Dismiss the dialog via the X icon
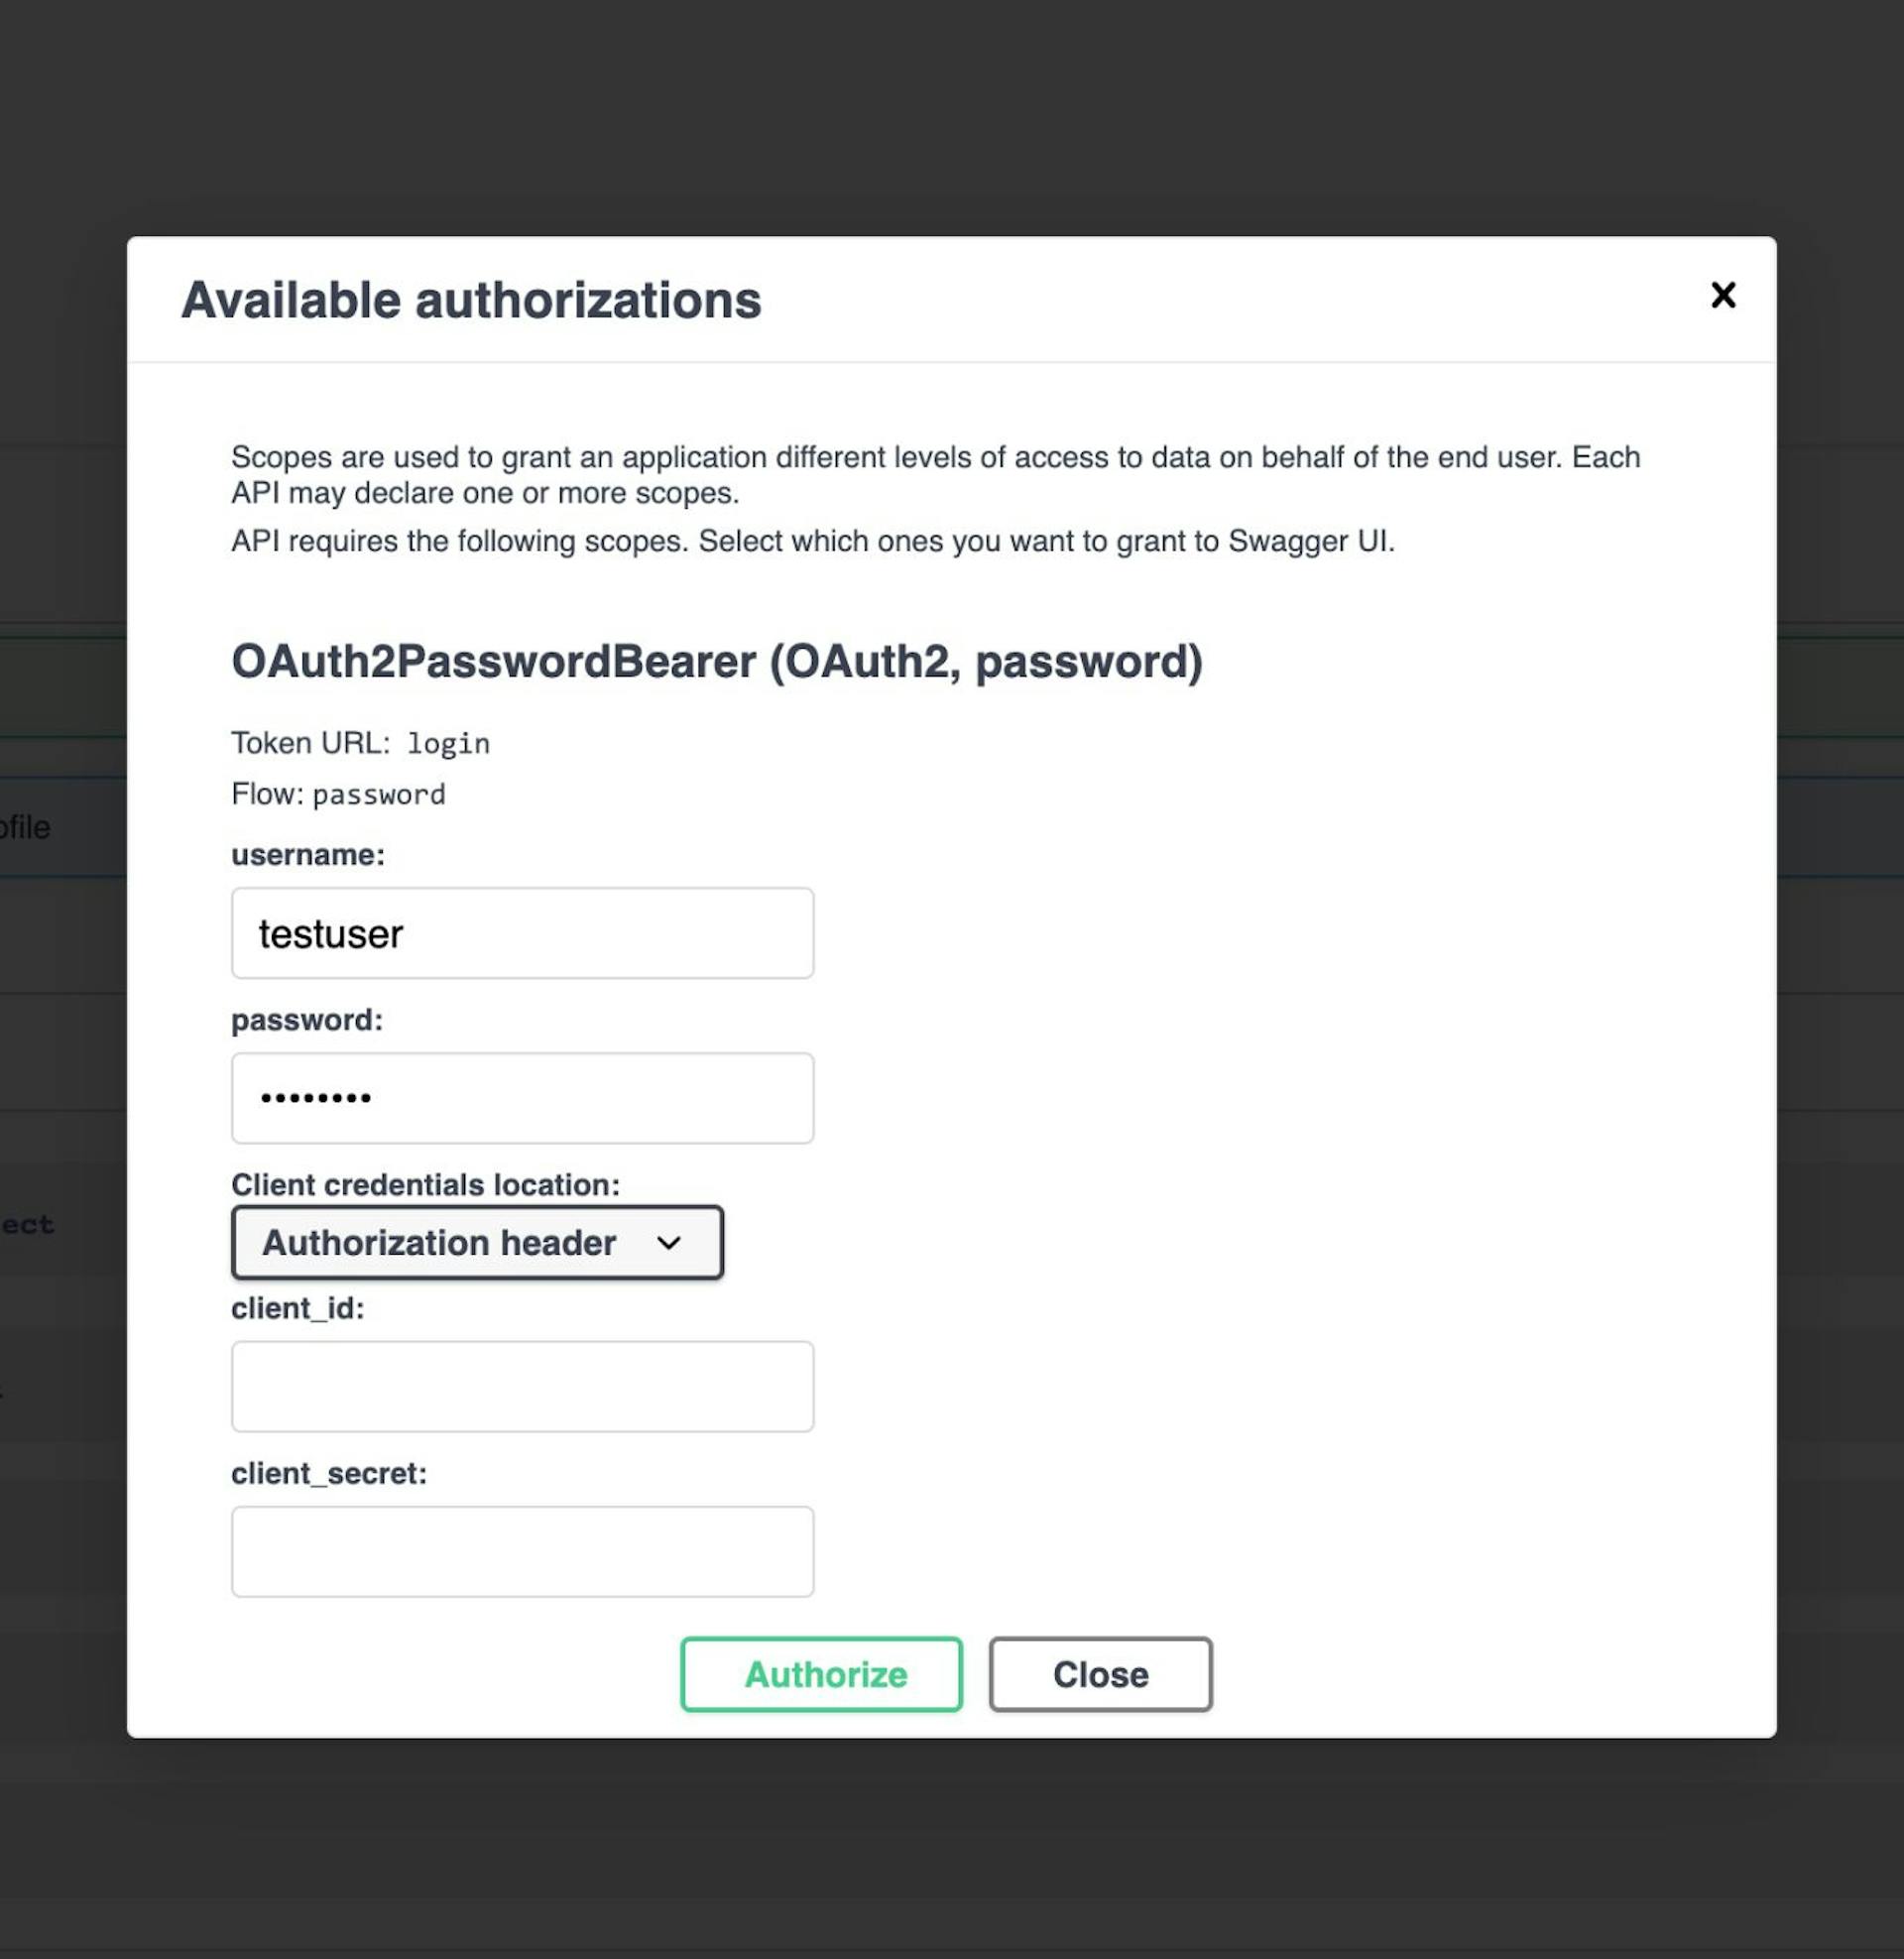This screenshot has width=1904, height=1959. pos(1722,296)
